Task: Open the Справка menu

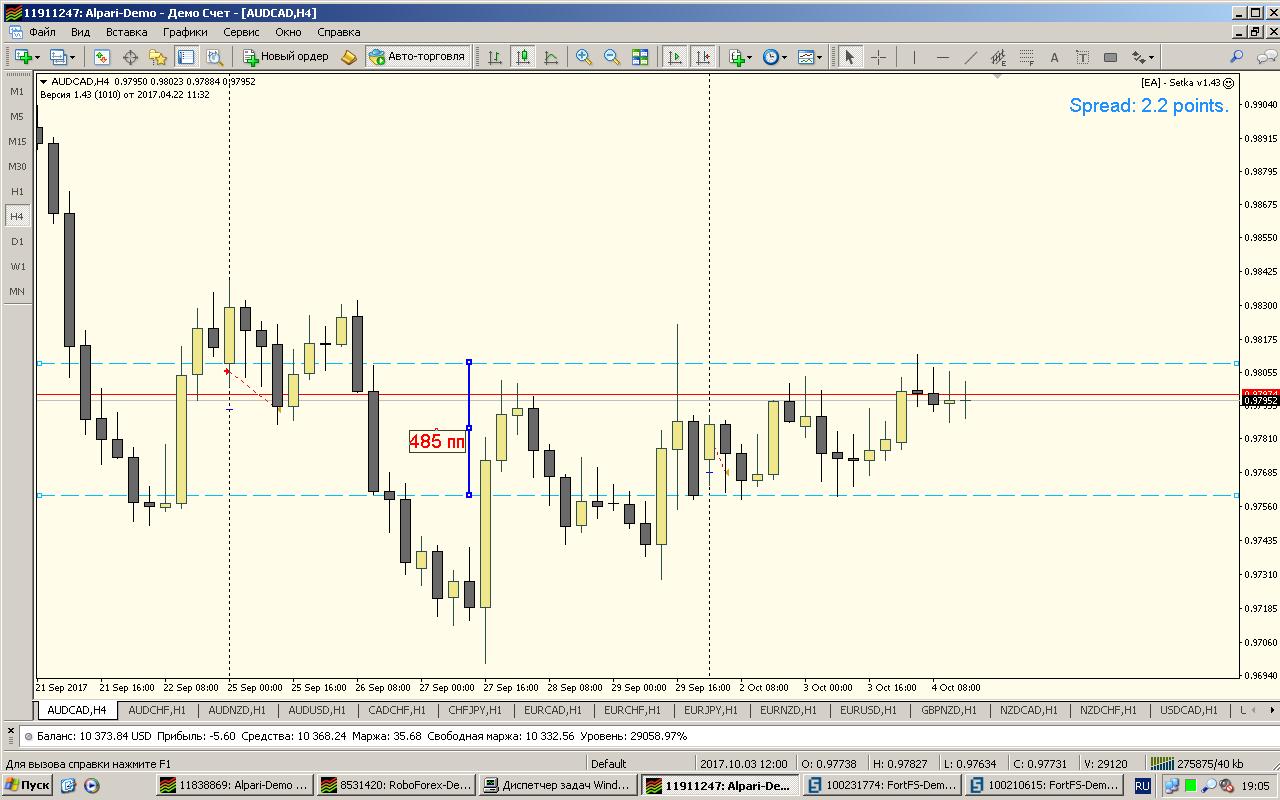Action: 338,32
